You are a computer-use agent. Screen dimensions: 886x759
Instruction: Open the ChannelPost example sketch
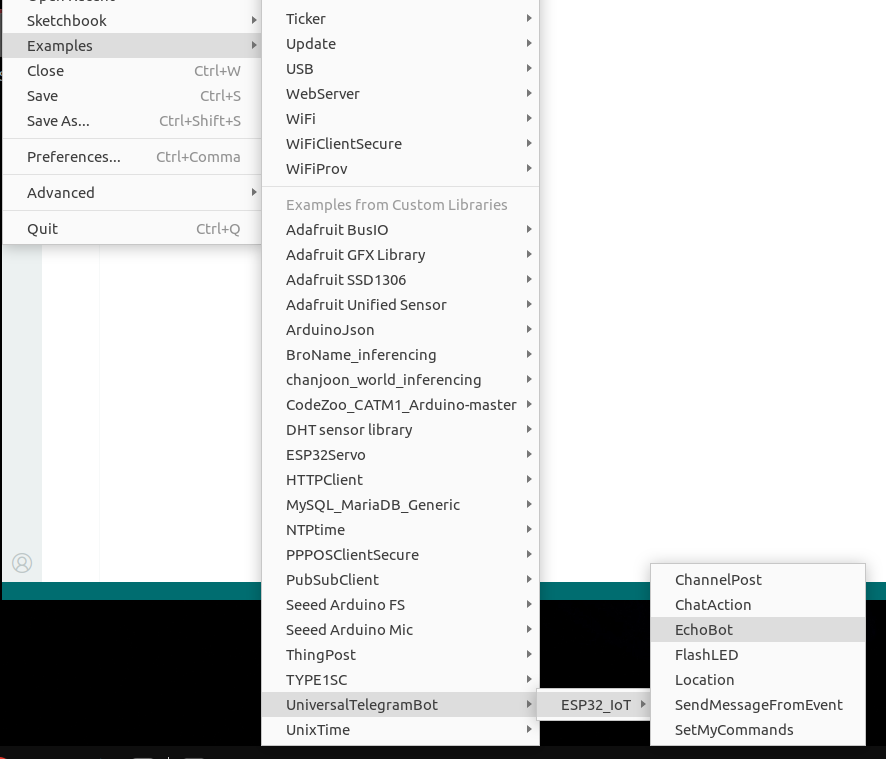click(x=758, y=579)
